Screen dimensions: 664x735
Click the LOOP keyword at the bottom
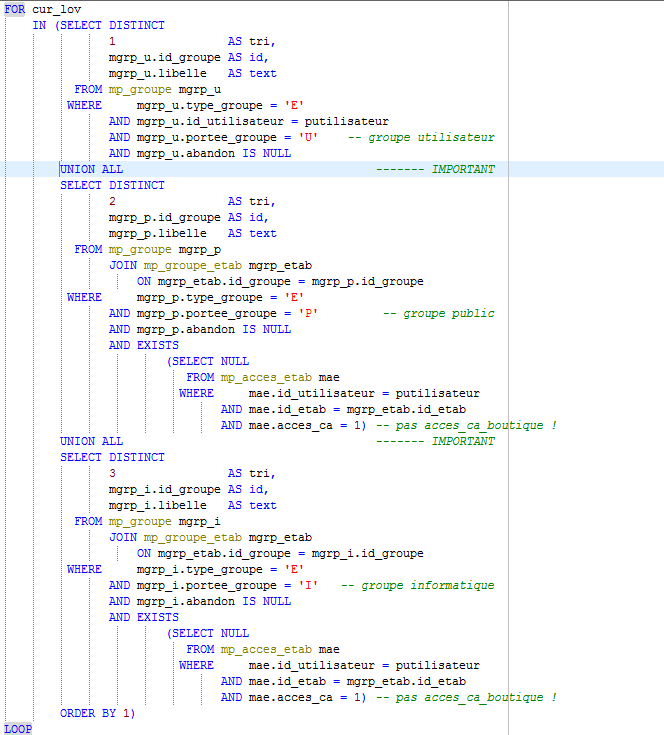tap(18, 729)
